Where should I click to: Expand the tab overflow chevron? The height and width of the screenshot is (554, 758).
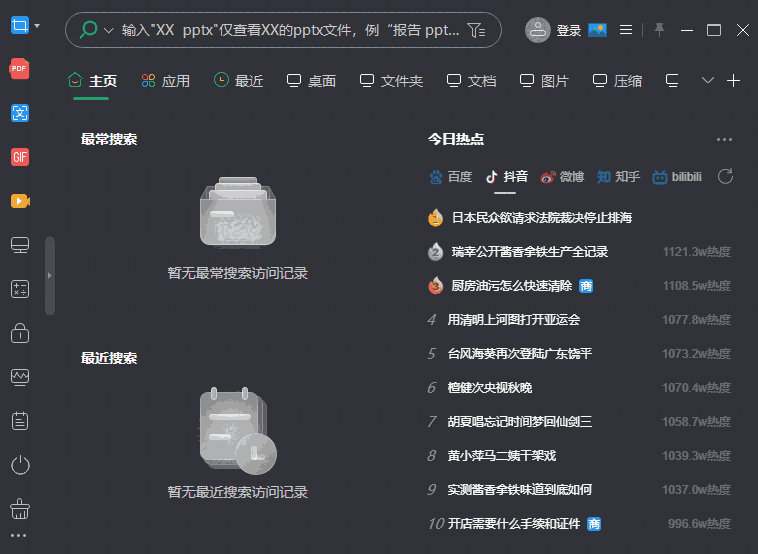coord(708,80)
